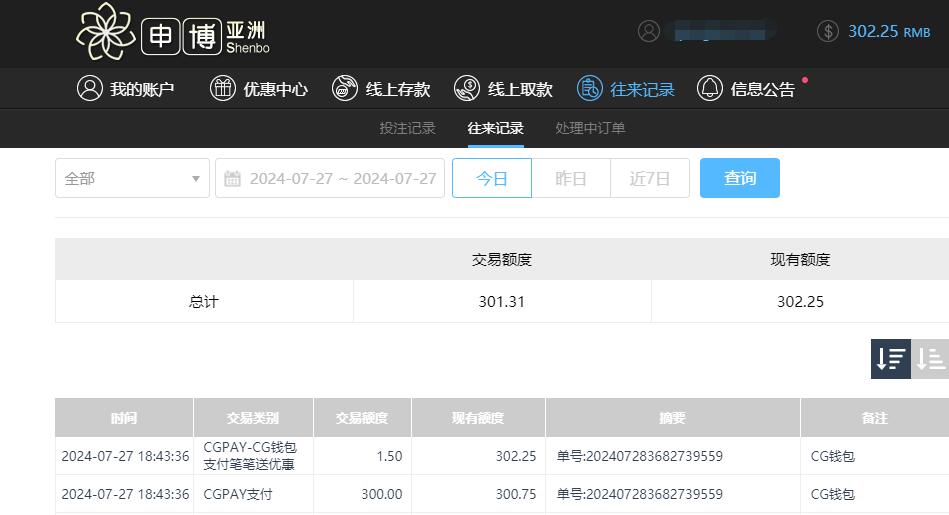Click the 交易类别 column header
The width and height of the screenshot is (949, 515).
click(253, 418)
